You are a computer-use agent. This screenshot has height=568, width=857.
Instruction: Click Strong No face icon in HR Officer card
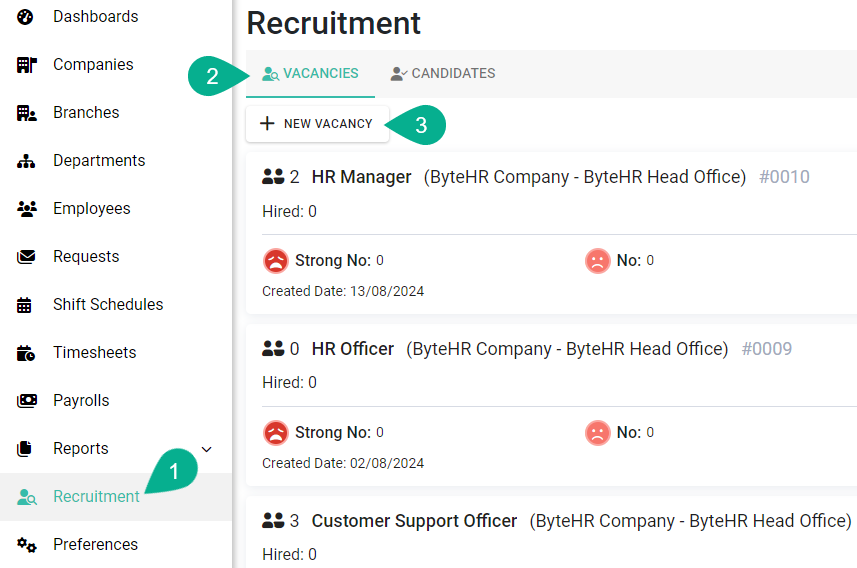[x=276, y=433]
